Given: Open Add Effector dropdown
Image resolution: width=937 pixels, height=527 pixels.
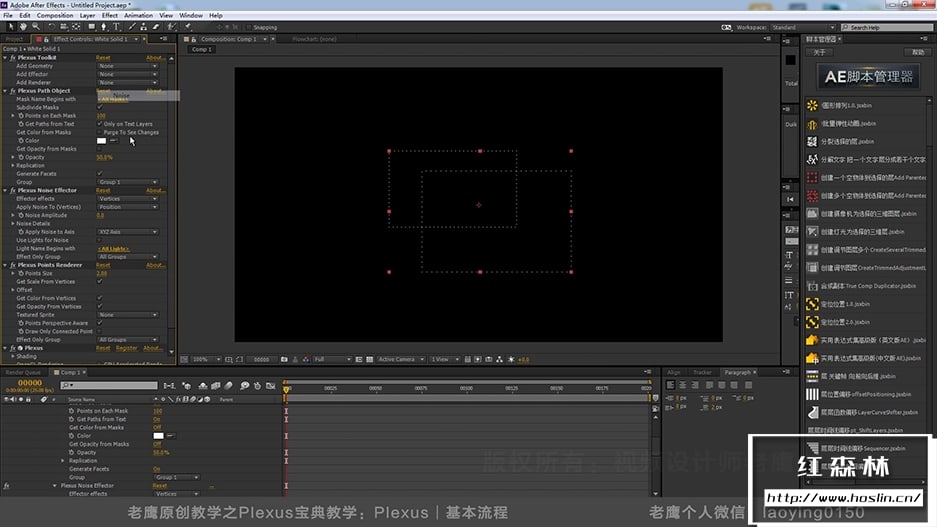Looking at the screenshot, I should pyautogui.click(x=128, y=74).
